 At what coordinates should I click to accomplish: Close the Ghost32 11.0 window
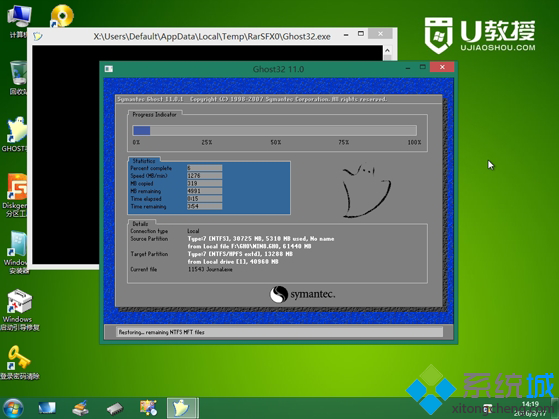point(442,67)
